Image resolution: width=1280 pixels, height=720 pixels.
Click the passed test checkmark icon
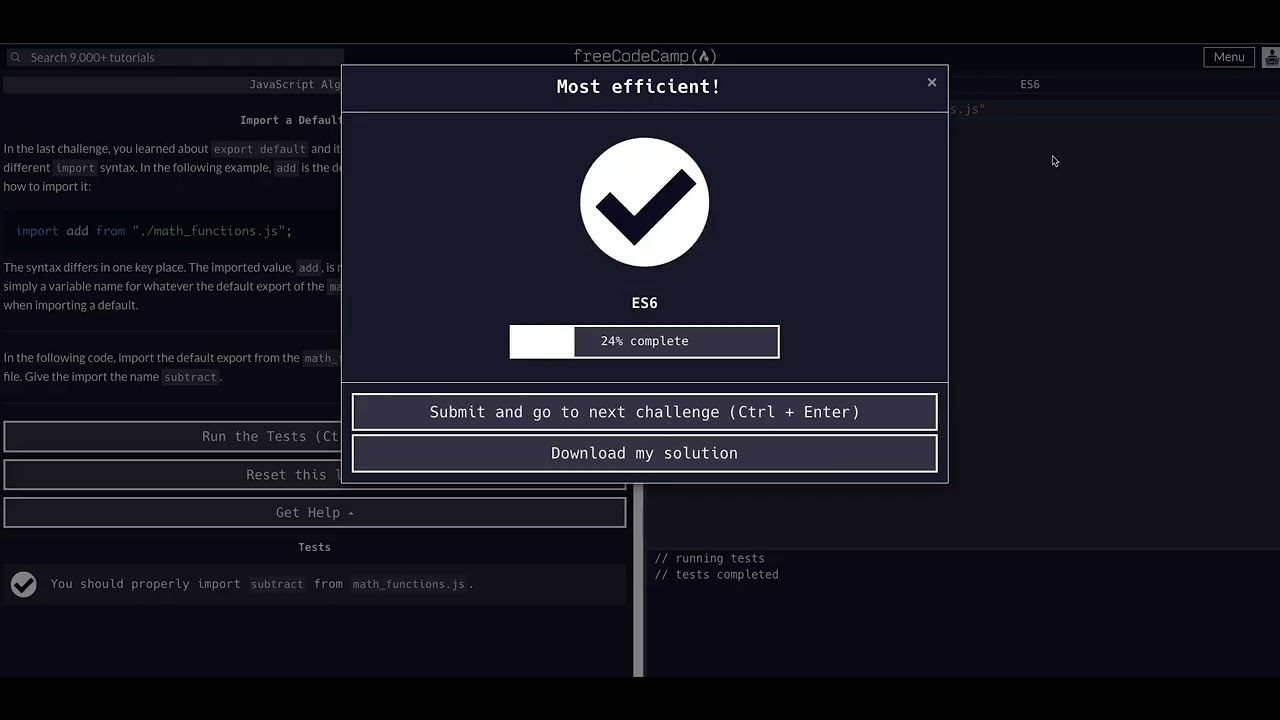[23, 584]
